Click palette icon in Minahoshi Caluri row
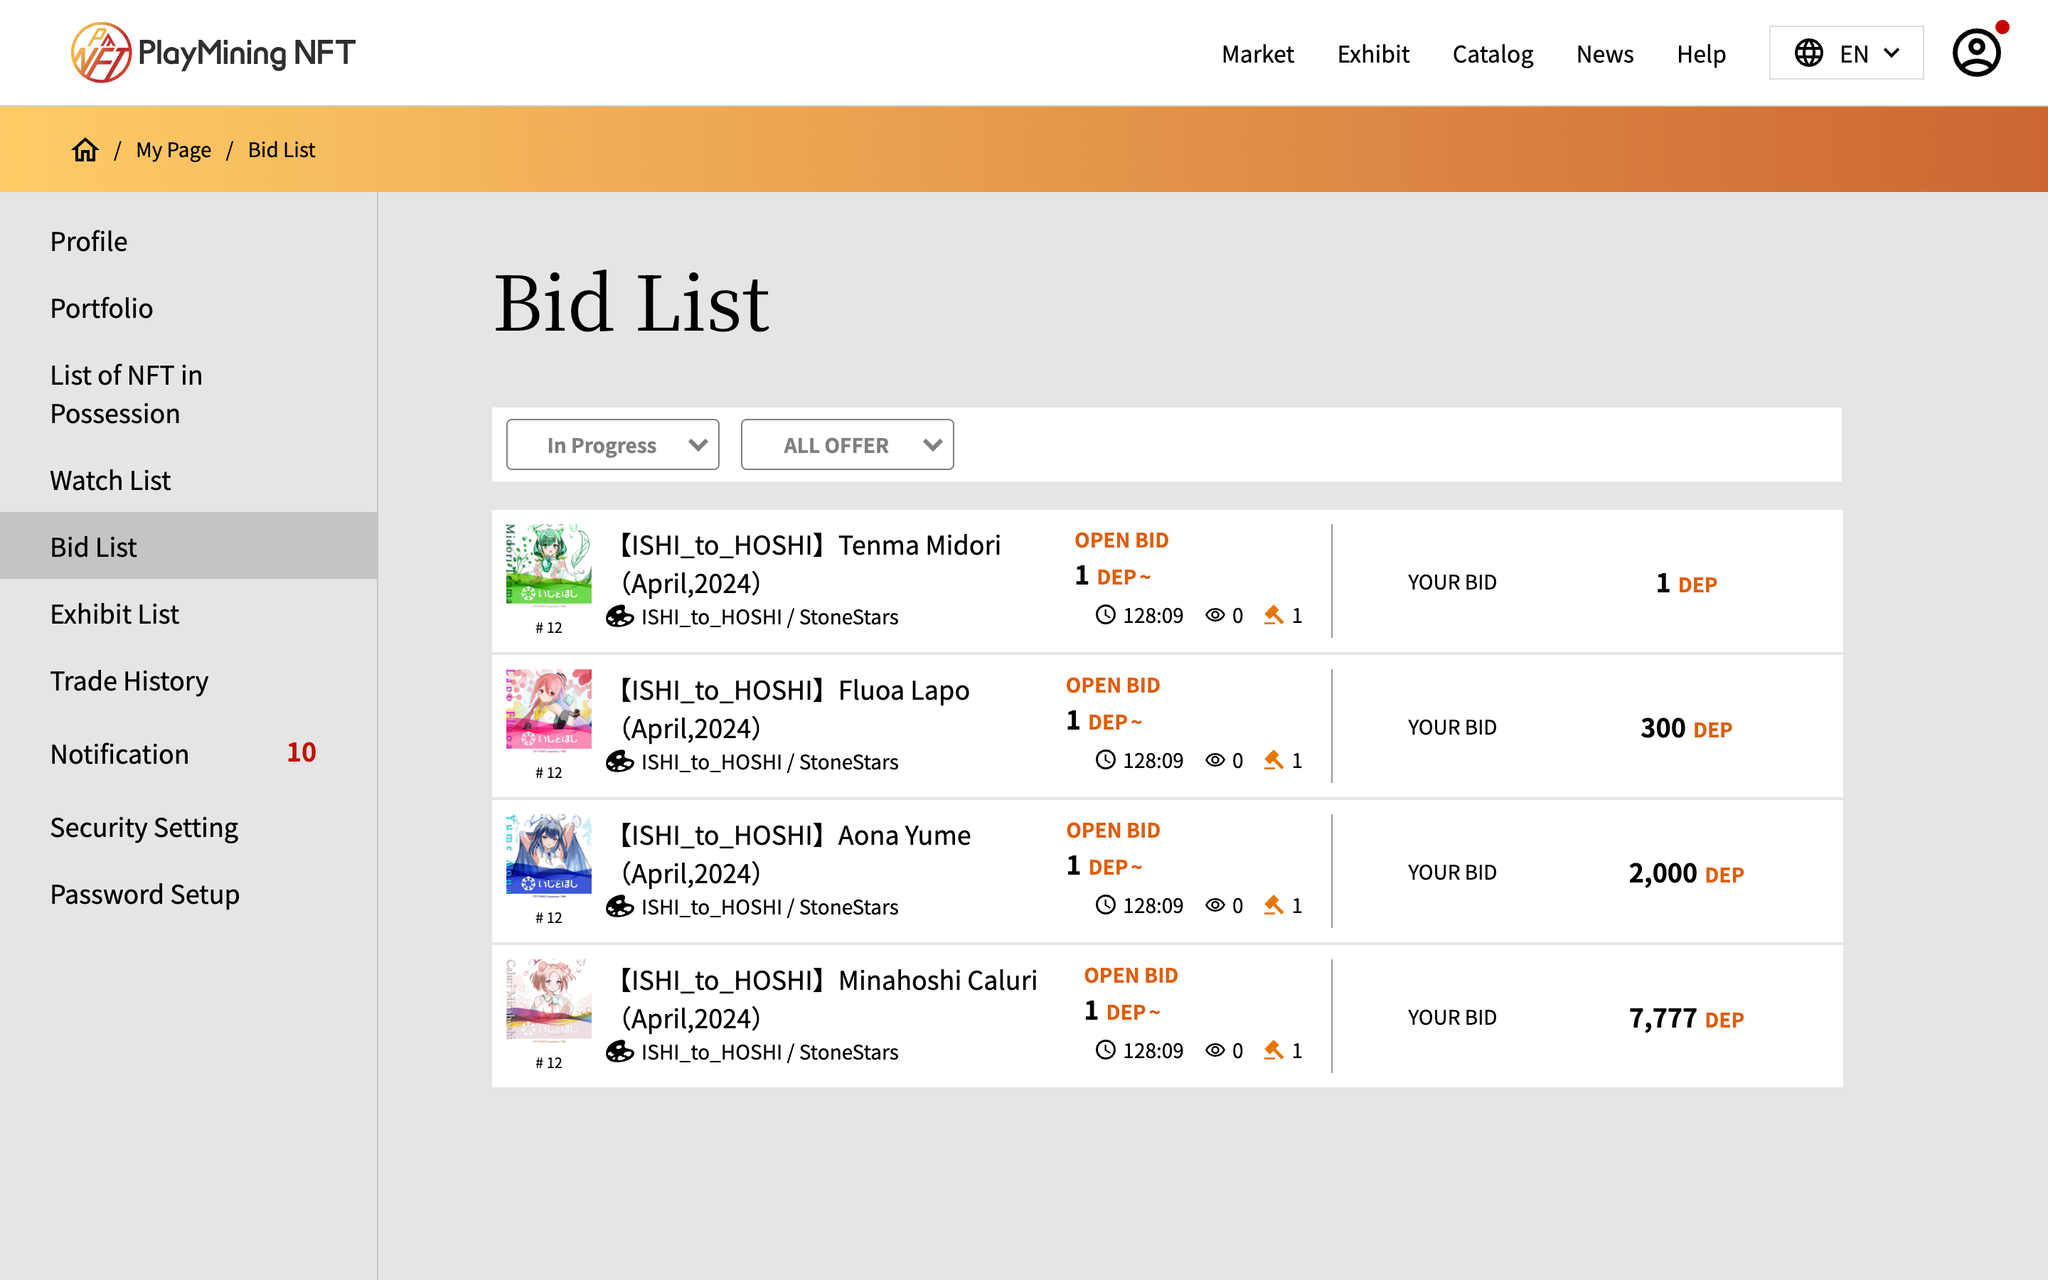Image resolution: width=2048 pixels, height=1280 pixels. pyautogui.click(x=620, y=1052)
